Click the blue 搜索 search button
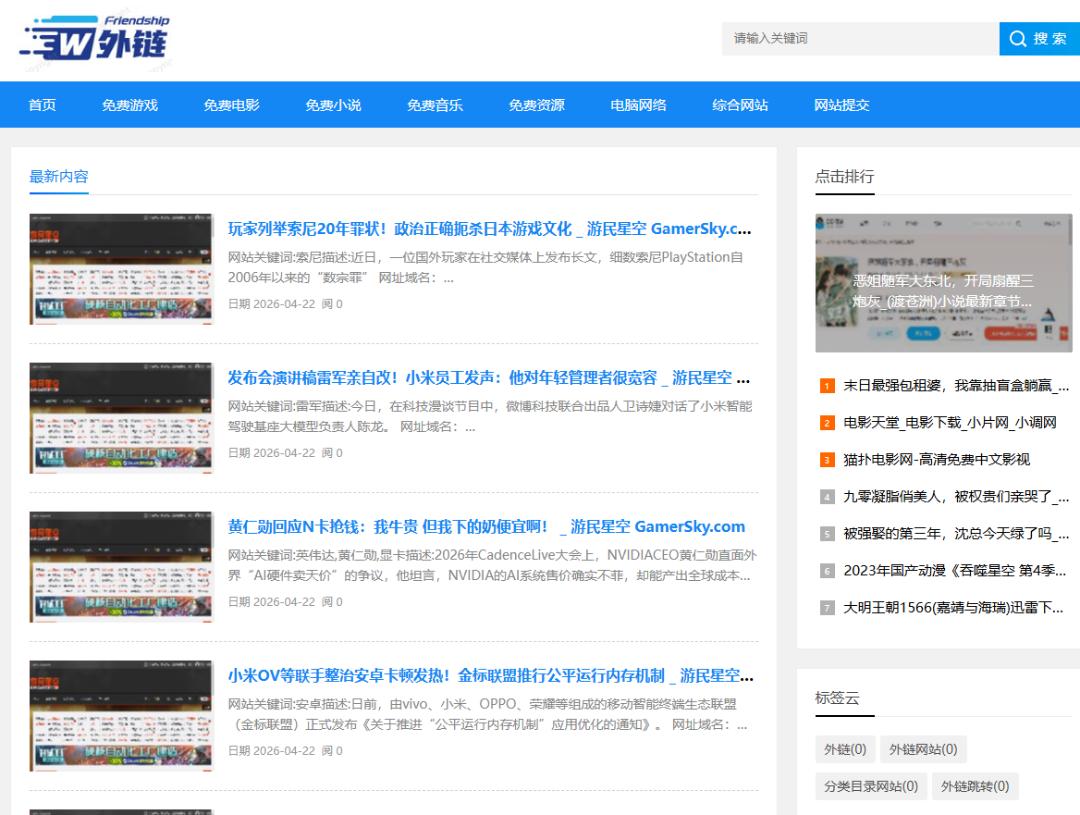1080x815 pixels. click(x=1038, y=39)
